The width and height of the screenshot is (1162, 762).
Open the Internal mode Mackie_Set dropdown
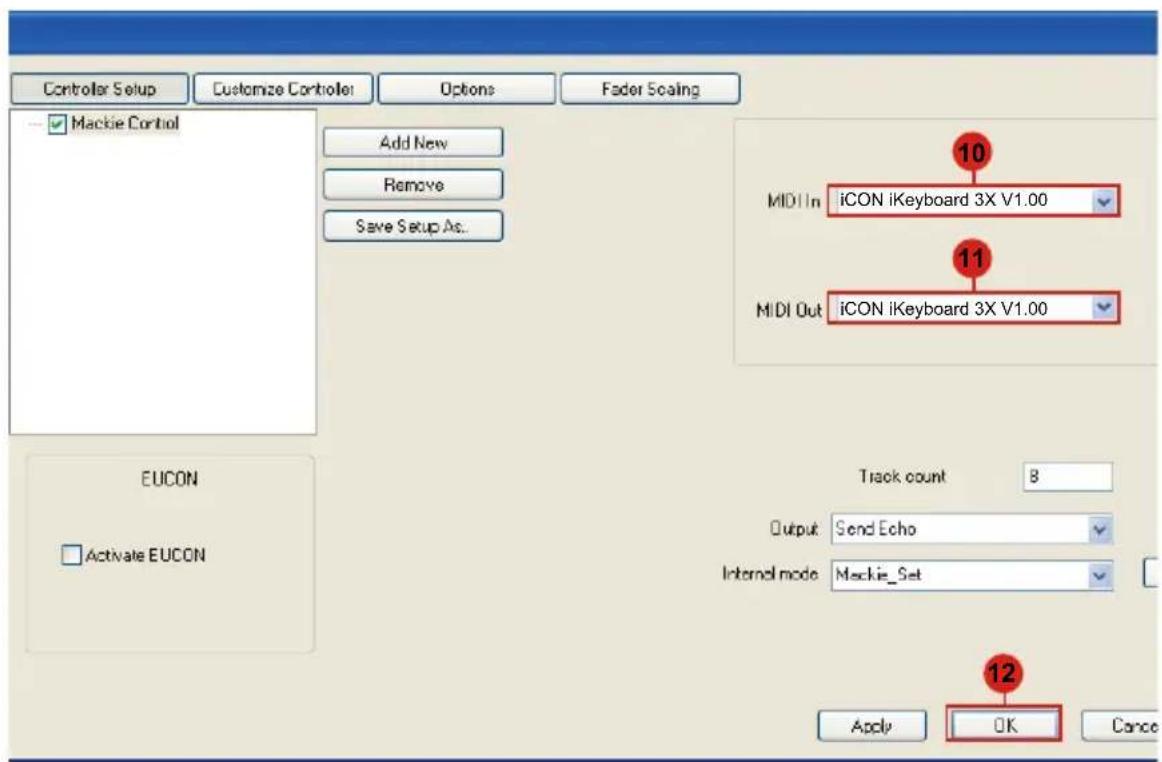[972, 575]
